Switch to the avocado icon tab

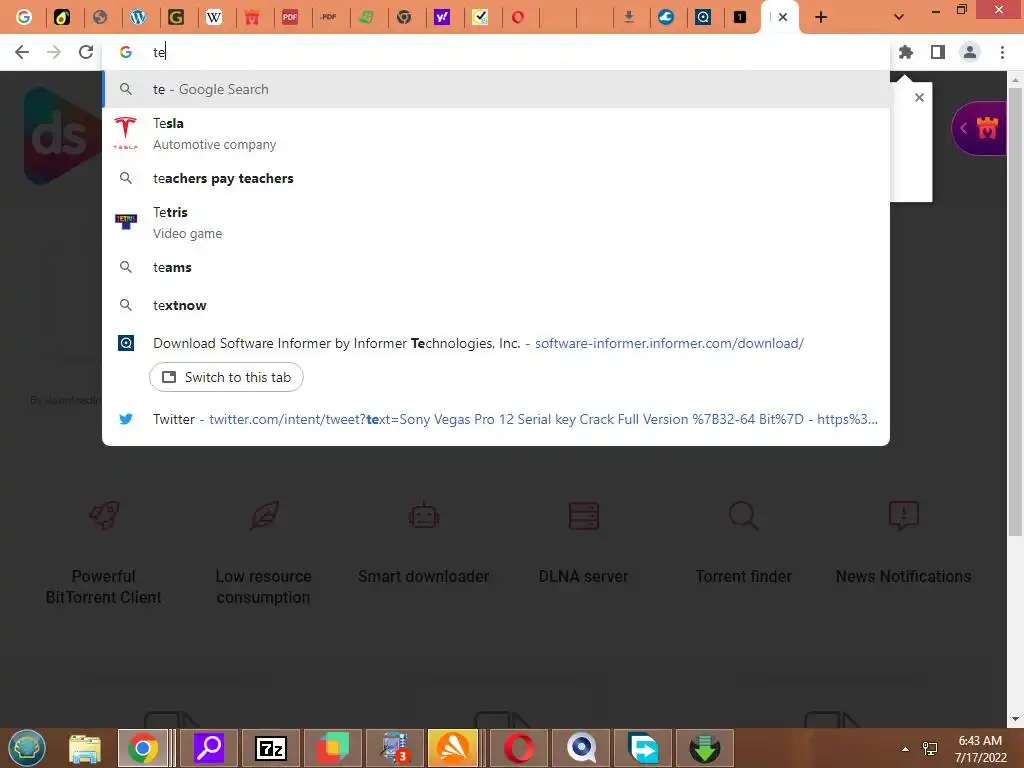pyautogui.click(x=62, y=17)
